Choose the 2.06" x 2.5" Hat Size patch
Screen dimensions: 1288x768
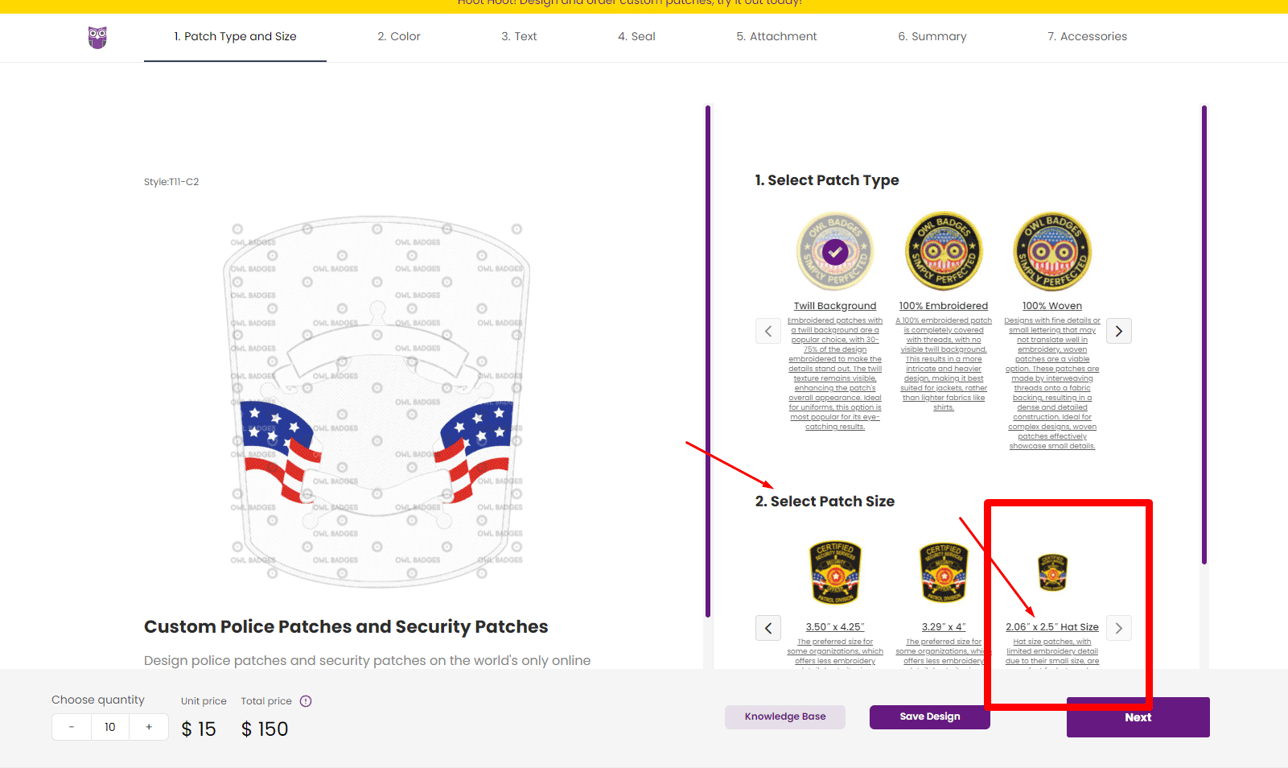(1051, 573)
